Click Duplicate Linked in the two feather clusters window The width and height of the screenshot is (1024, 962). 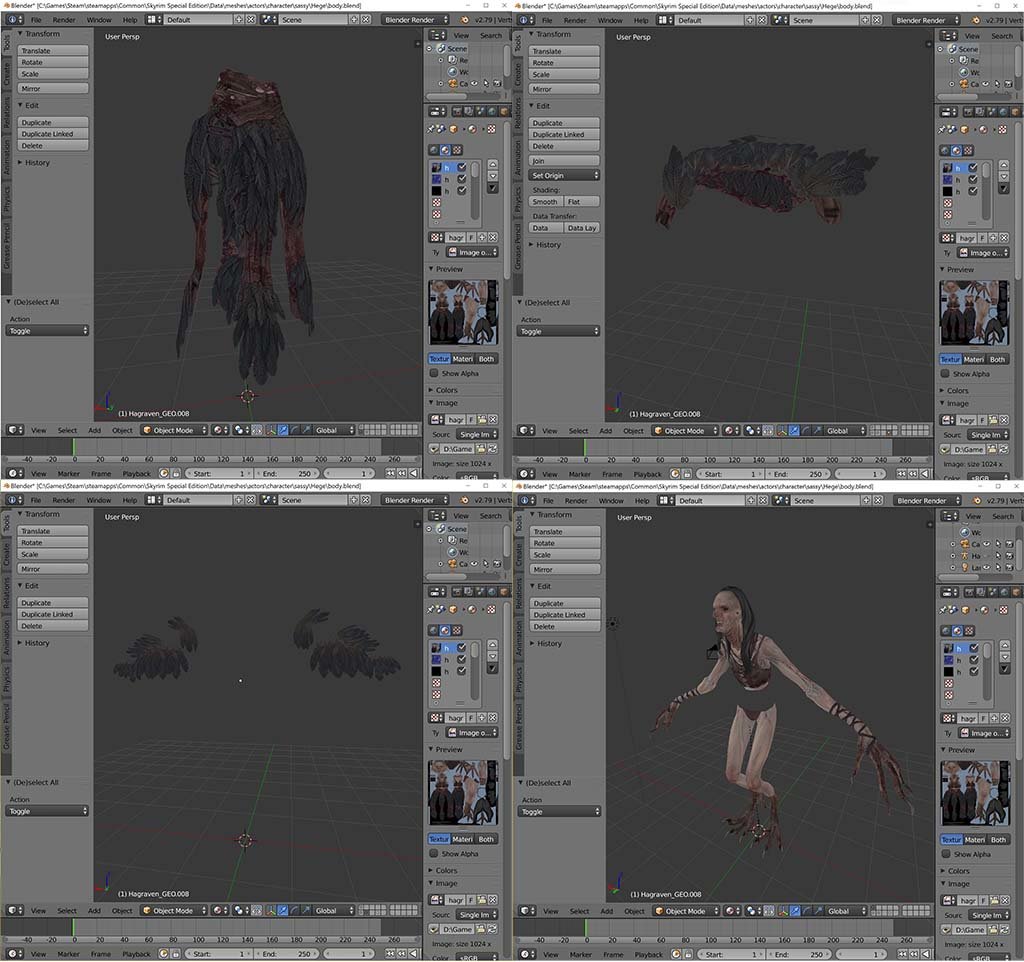pos(53,614)
